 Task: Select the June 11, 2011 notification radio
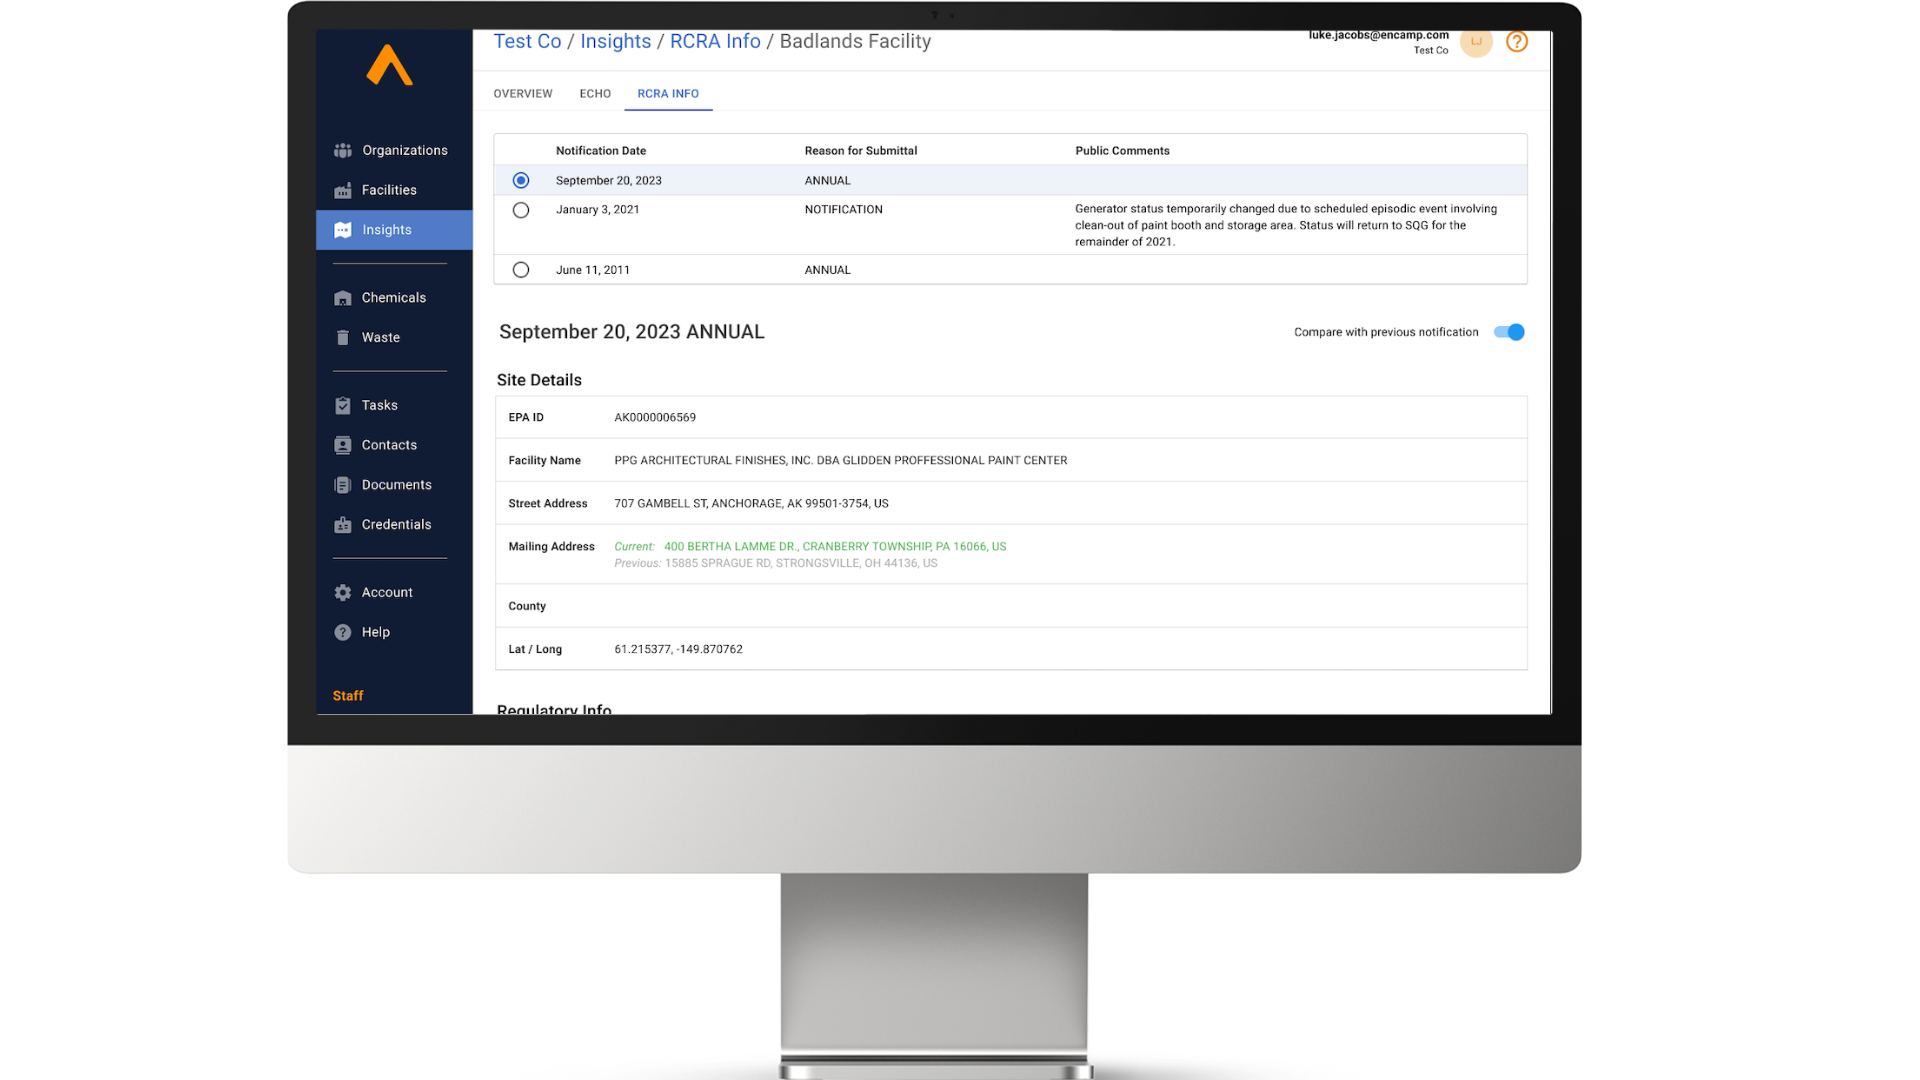[x=521, y=270]
